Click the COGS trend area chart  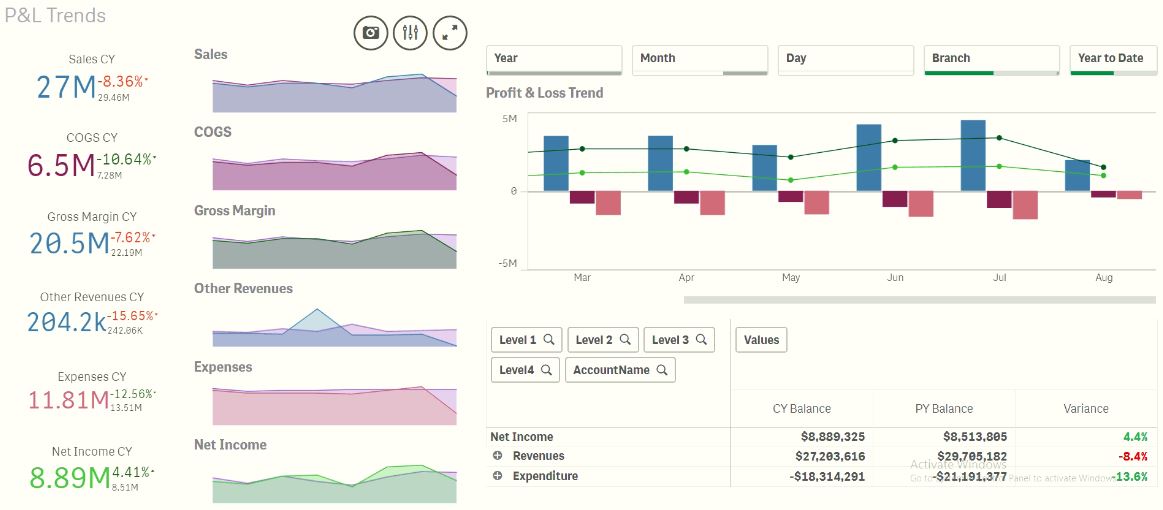click(335, 171)
